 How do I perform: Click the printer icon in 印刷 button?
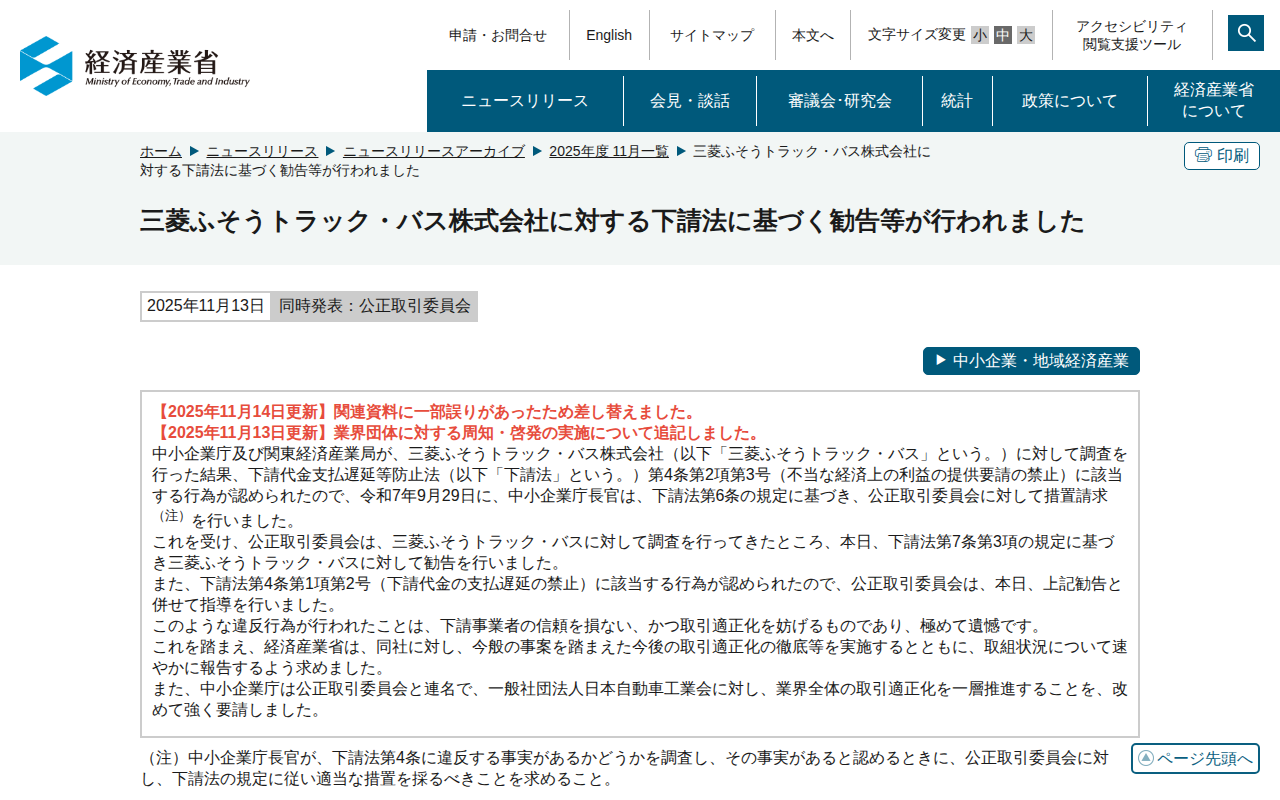pyautogui.click(x=1203, y=155)
